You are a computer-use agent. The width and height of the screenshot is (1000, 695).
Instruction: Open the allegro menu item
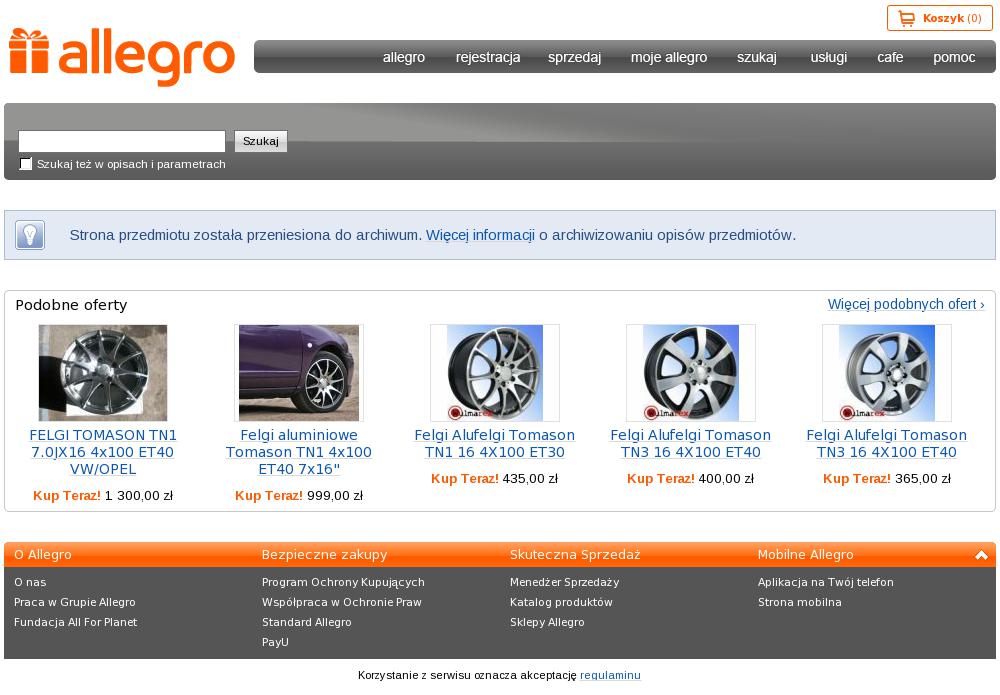point(404,57)
